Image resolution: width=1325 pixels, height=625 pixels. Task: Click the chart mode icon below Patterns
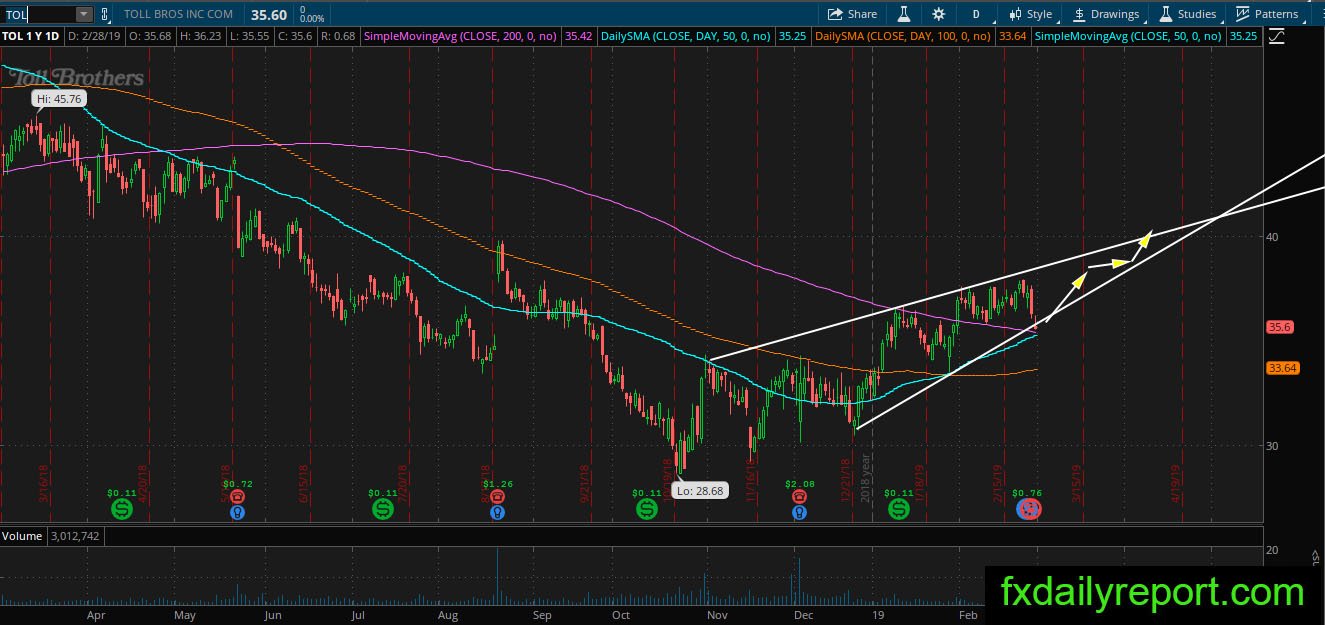tap(1276, 36)
